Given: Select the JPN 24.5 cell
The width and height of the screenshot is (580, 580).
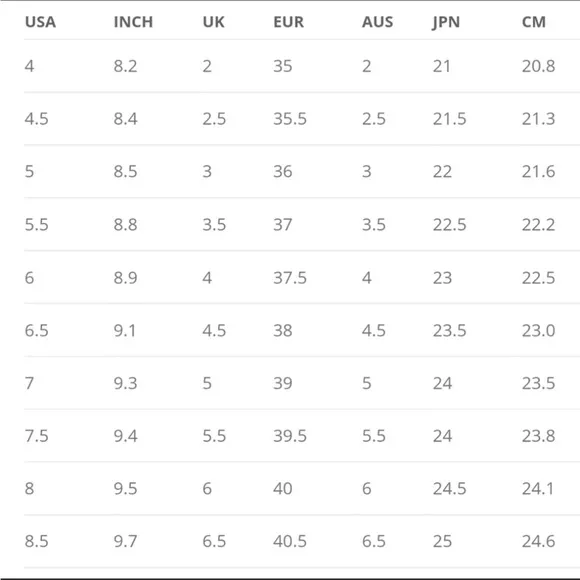Looking at the screenshot, I should click(x=449, y=489).
